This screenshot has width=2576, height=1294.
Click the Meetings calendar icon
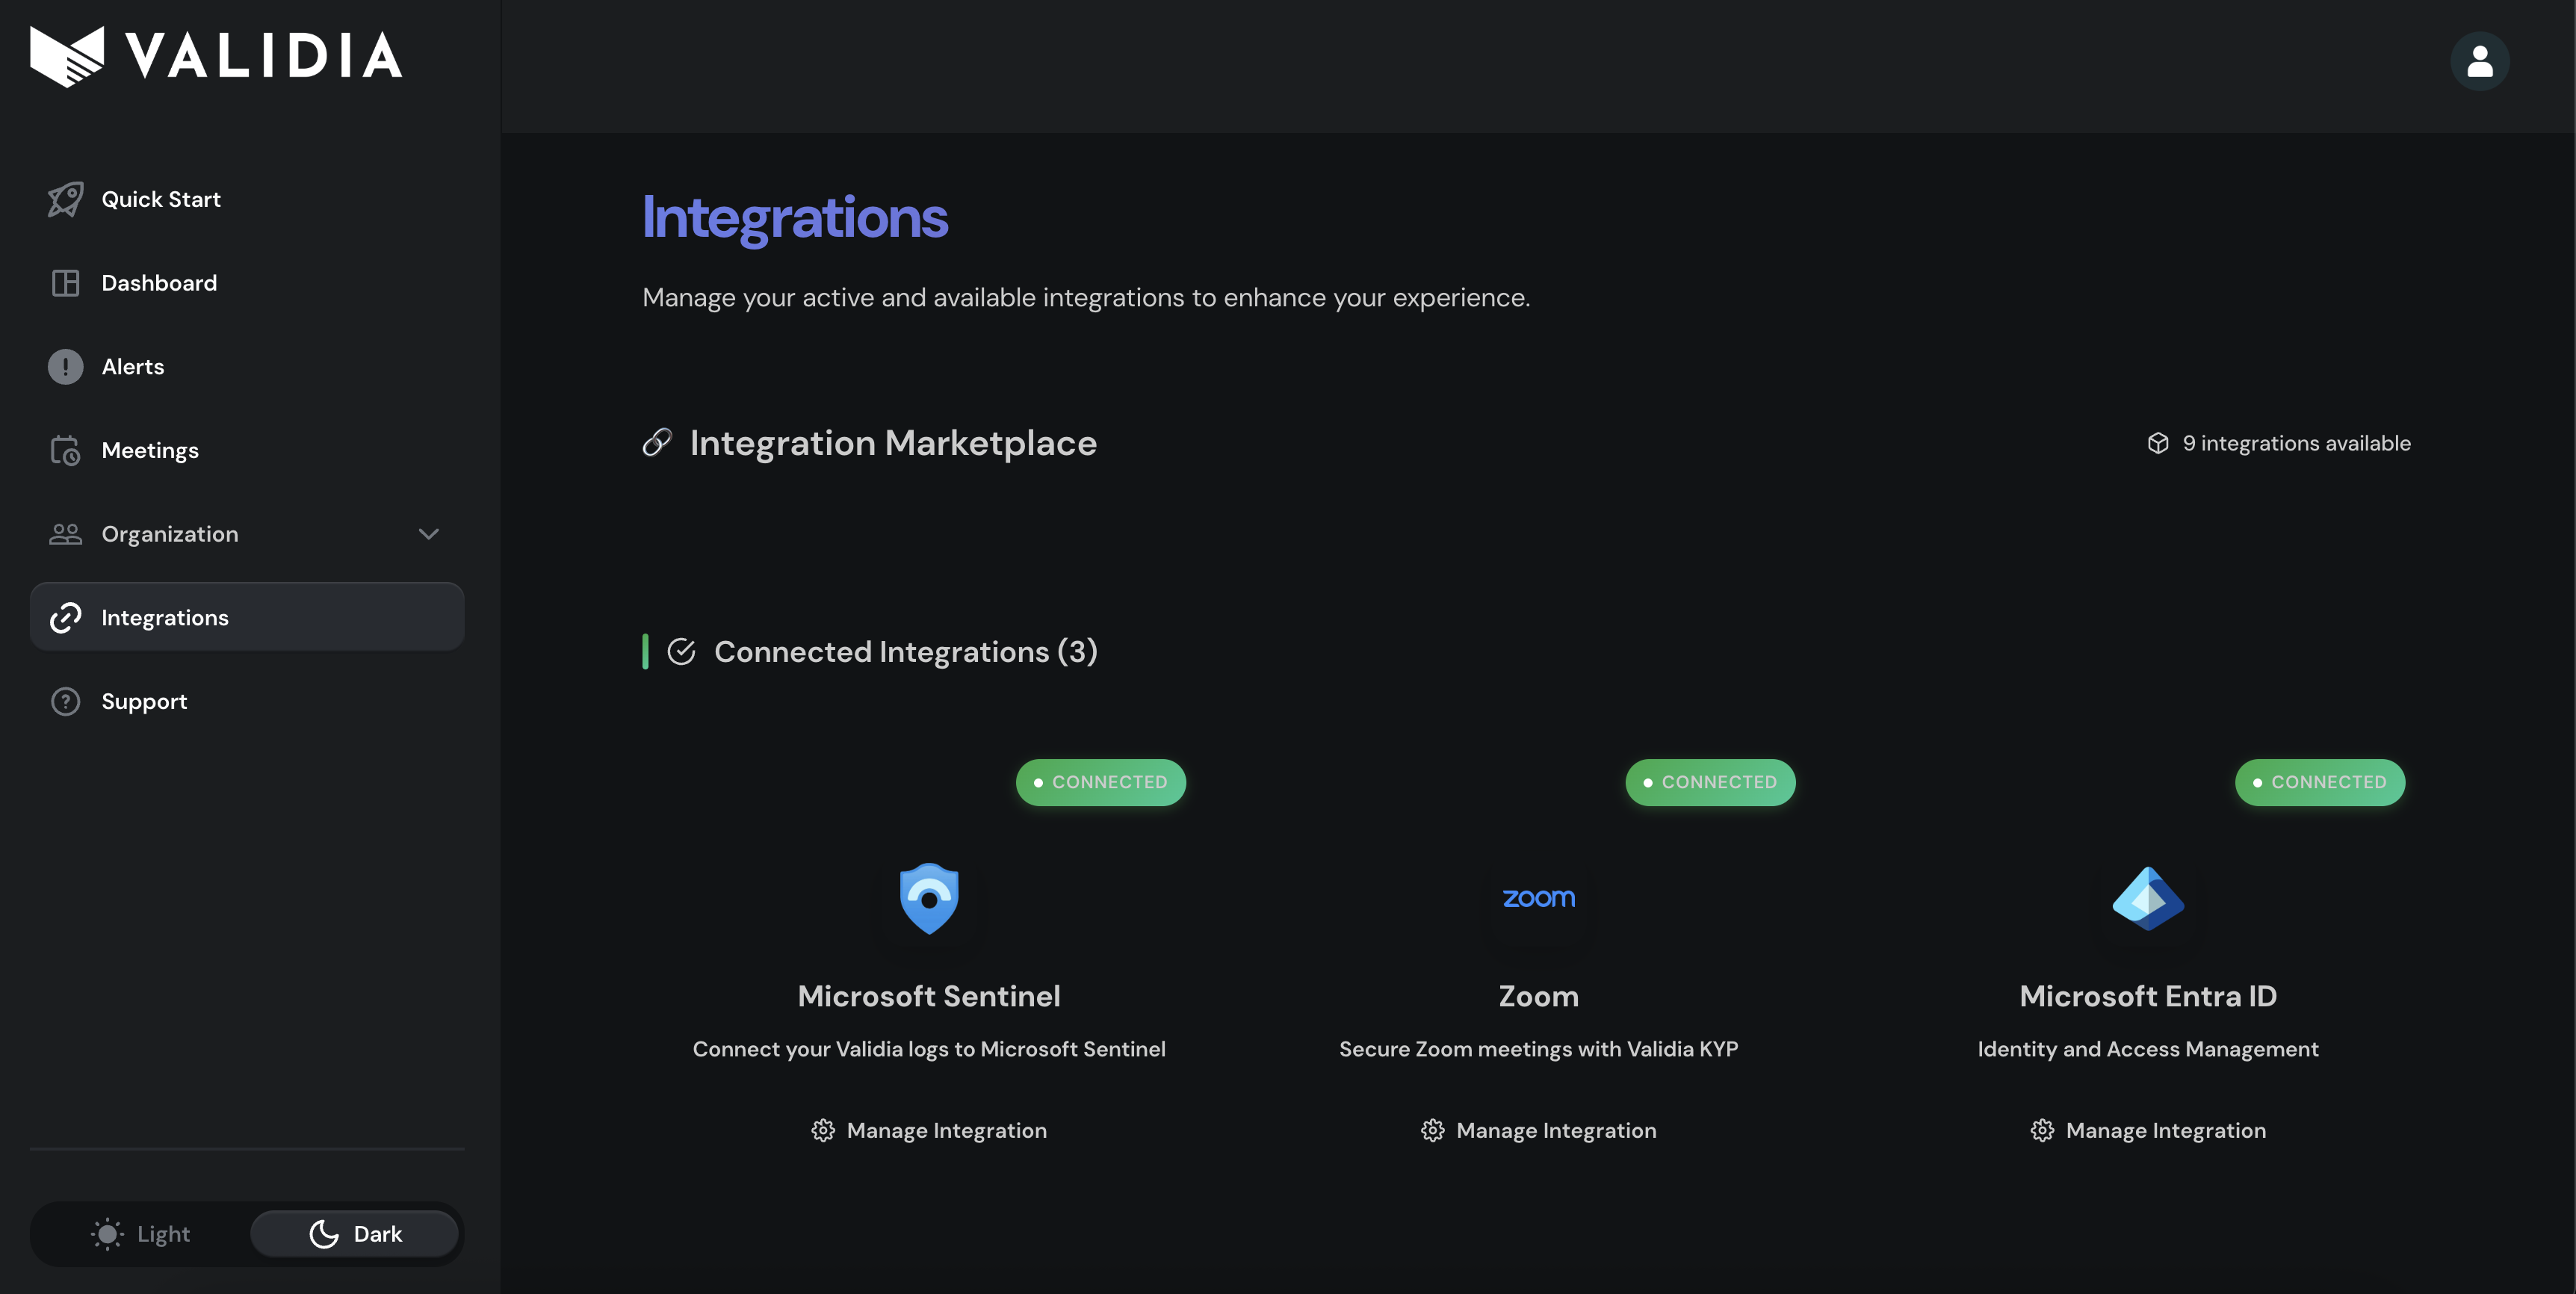point(66,451)
